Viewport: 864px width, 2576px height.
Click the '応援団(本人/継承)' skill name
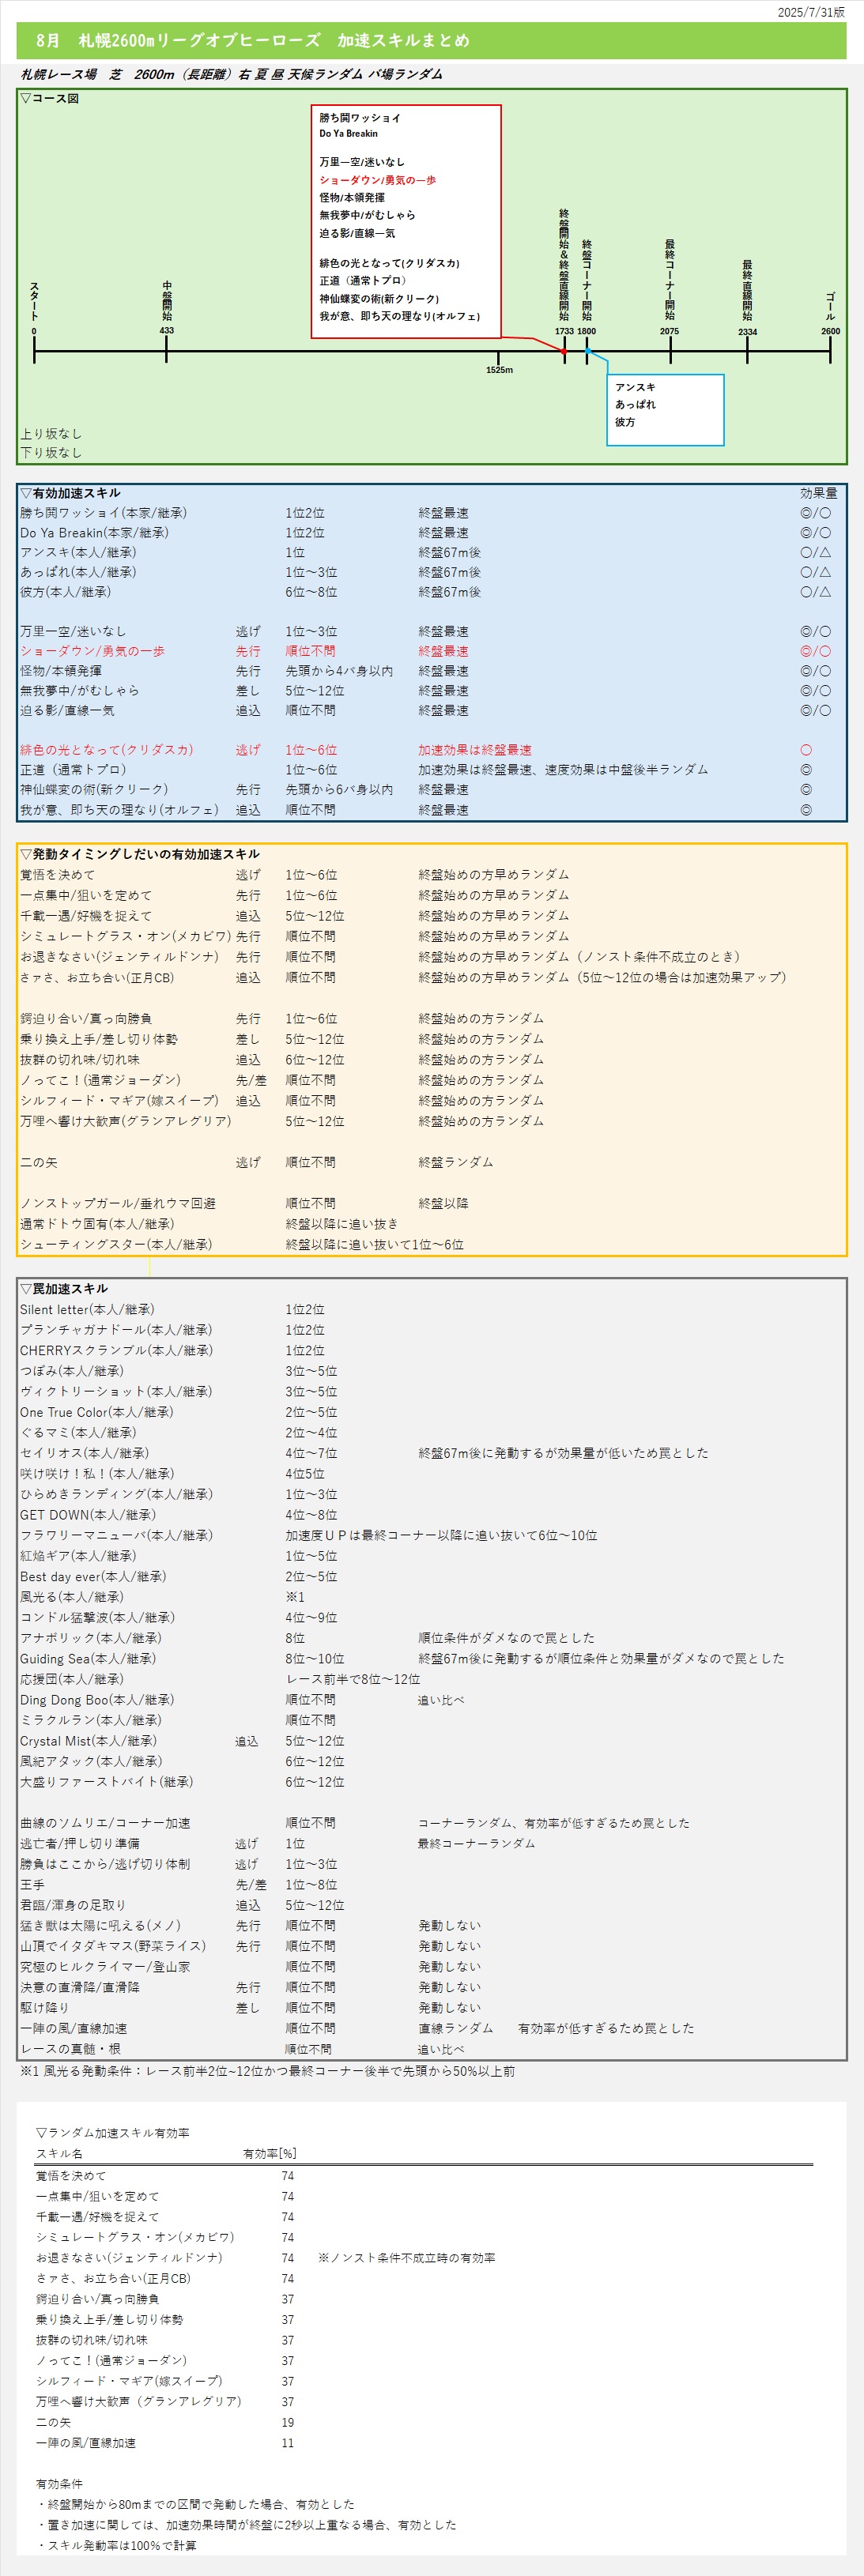72,1680
